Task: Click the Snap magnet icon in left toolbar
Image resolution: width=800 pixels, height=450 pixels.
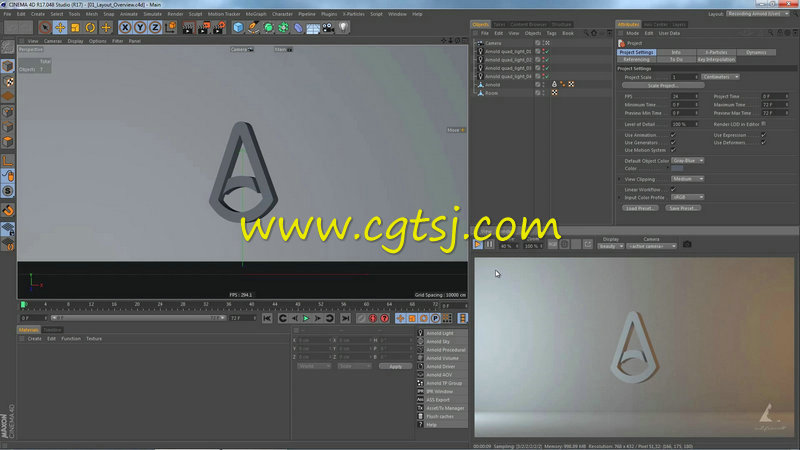Action: tap(8, 210)
